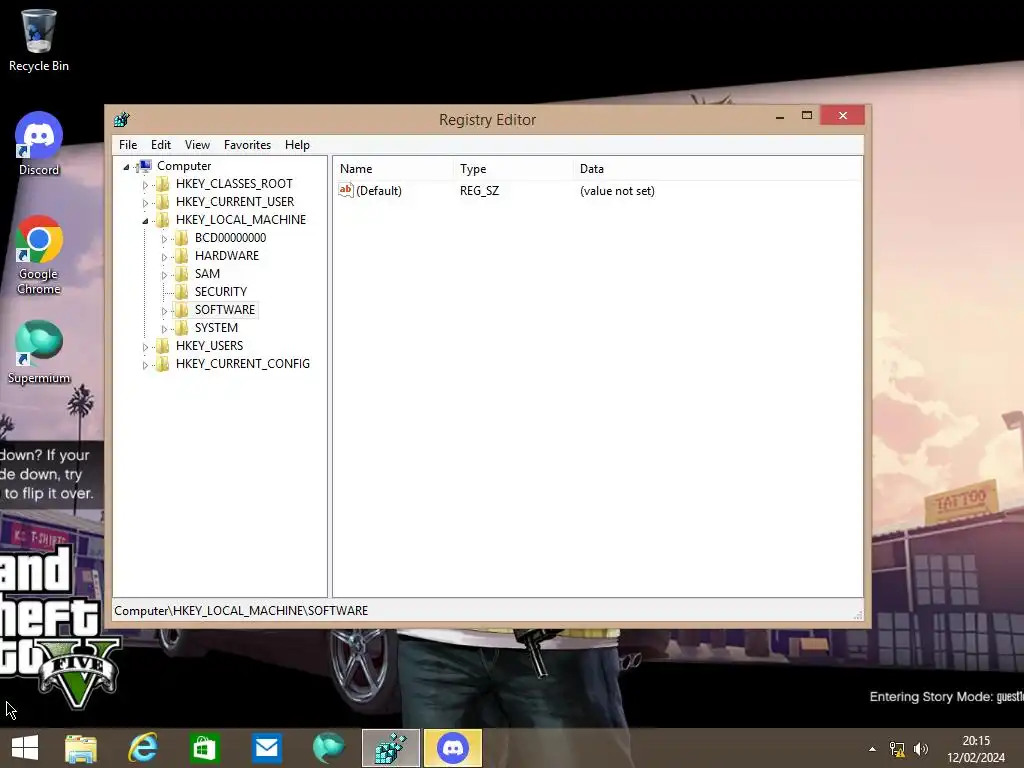1024x768 pixels.
Task: Click the REG_SZ type cell
Action: click(479, 191)
